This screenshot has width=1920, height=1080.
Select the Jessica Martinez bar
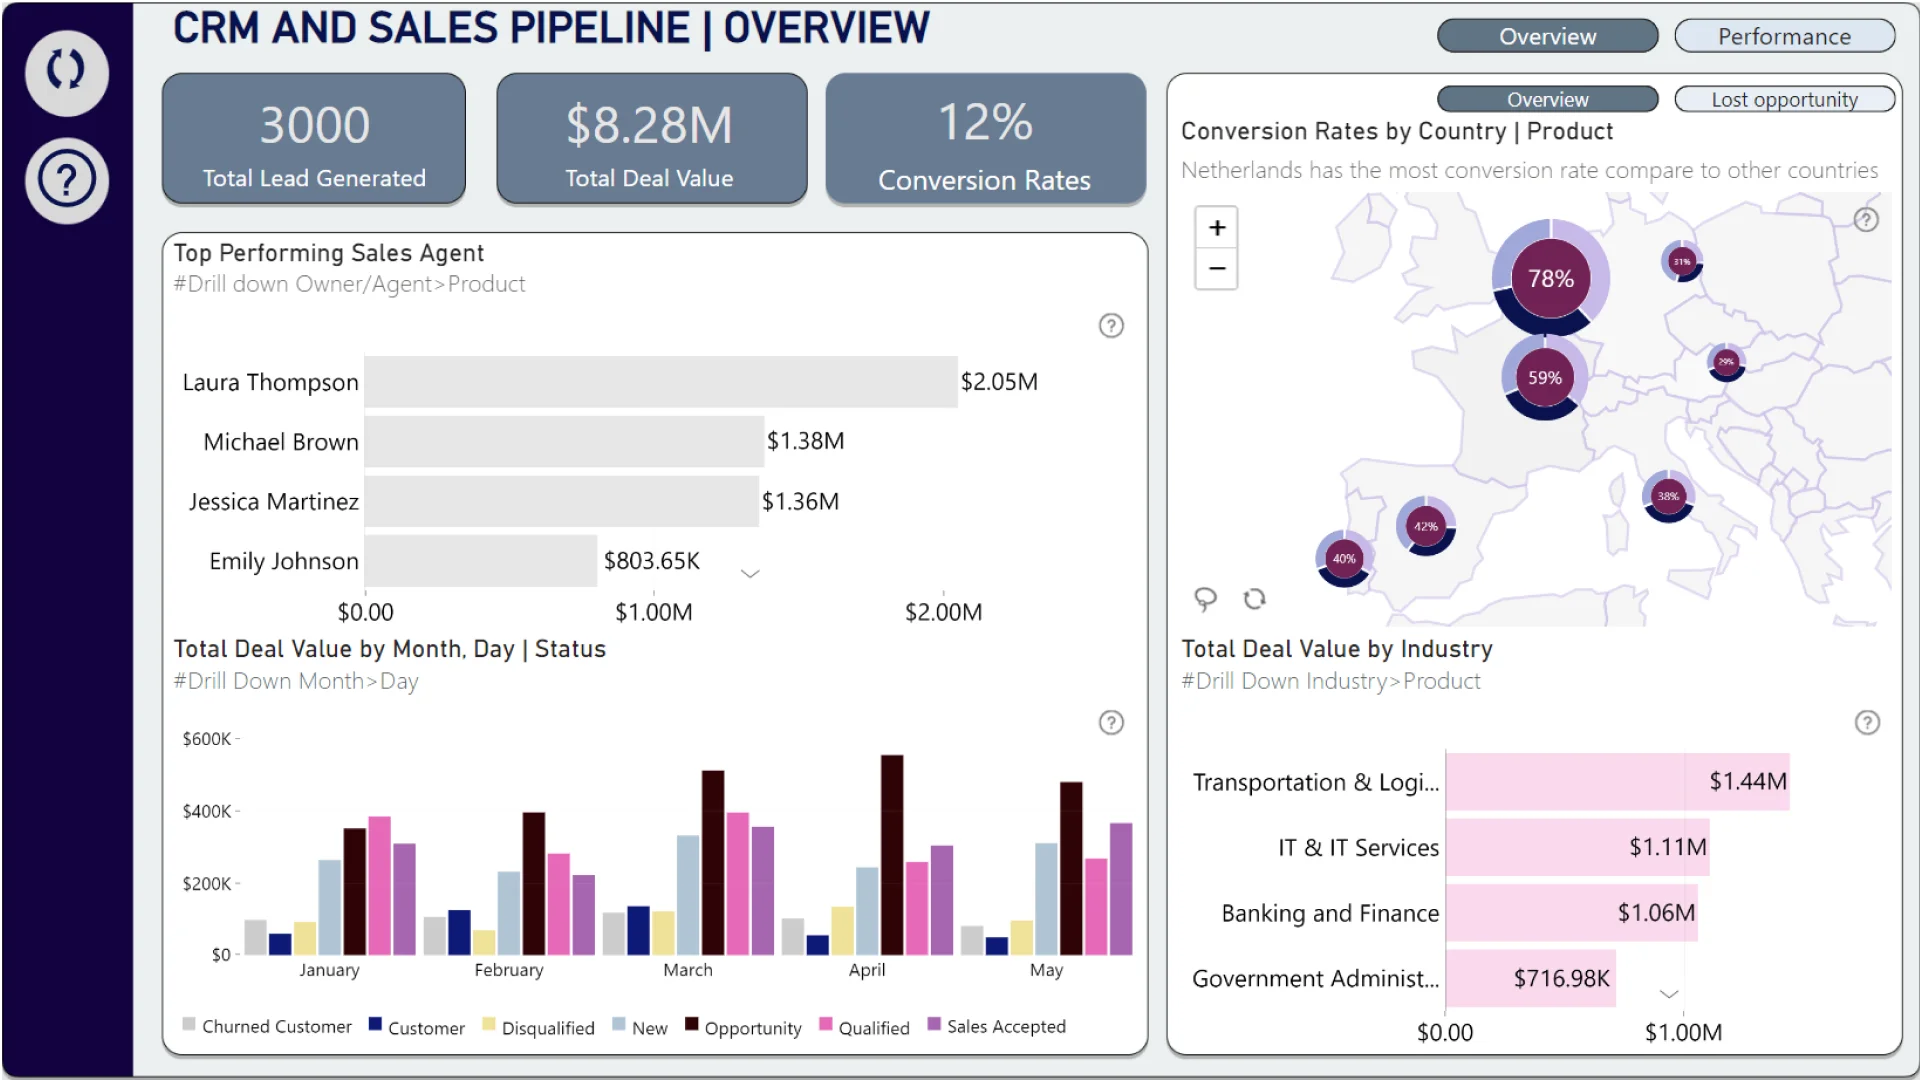click(x=561, y=502)
